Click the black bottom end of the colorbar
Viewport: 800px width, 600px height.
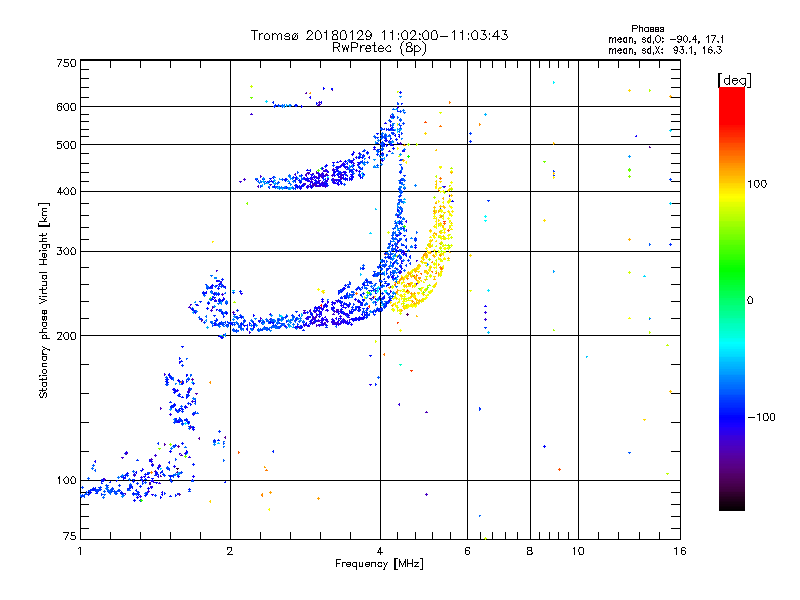pos(732,503)
